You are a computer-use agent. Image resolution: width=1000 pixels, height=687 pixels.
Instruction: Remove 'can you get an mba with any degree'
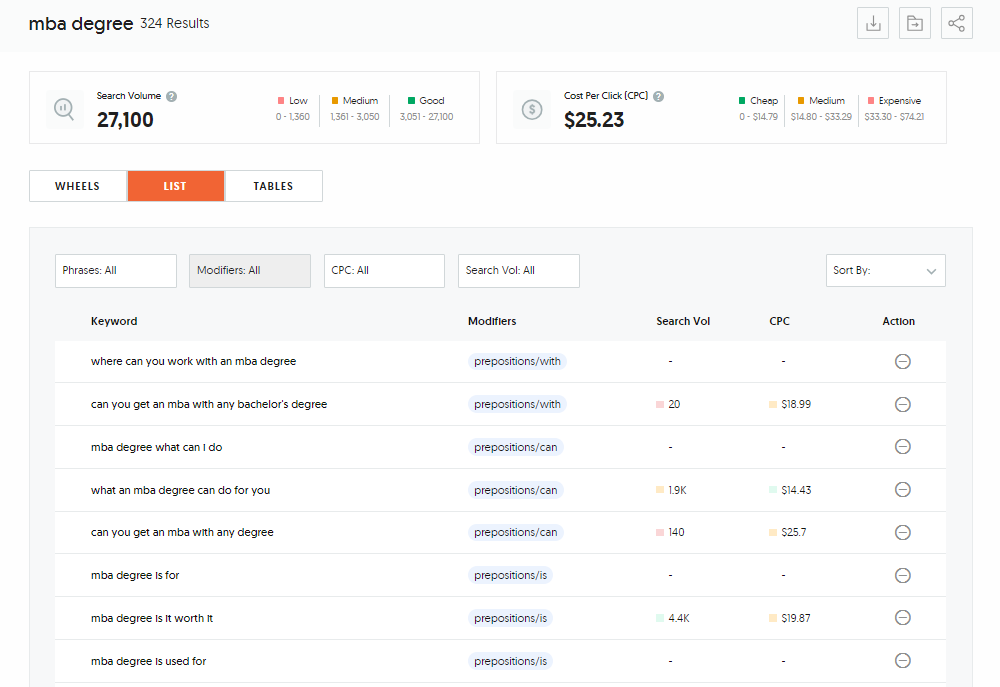point(902,532)
